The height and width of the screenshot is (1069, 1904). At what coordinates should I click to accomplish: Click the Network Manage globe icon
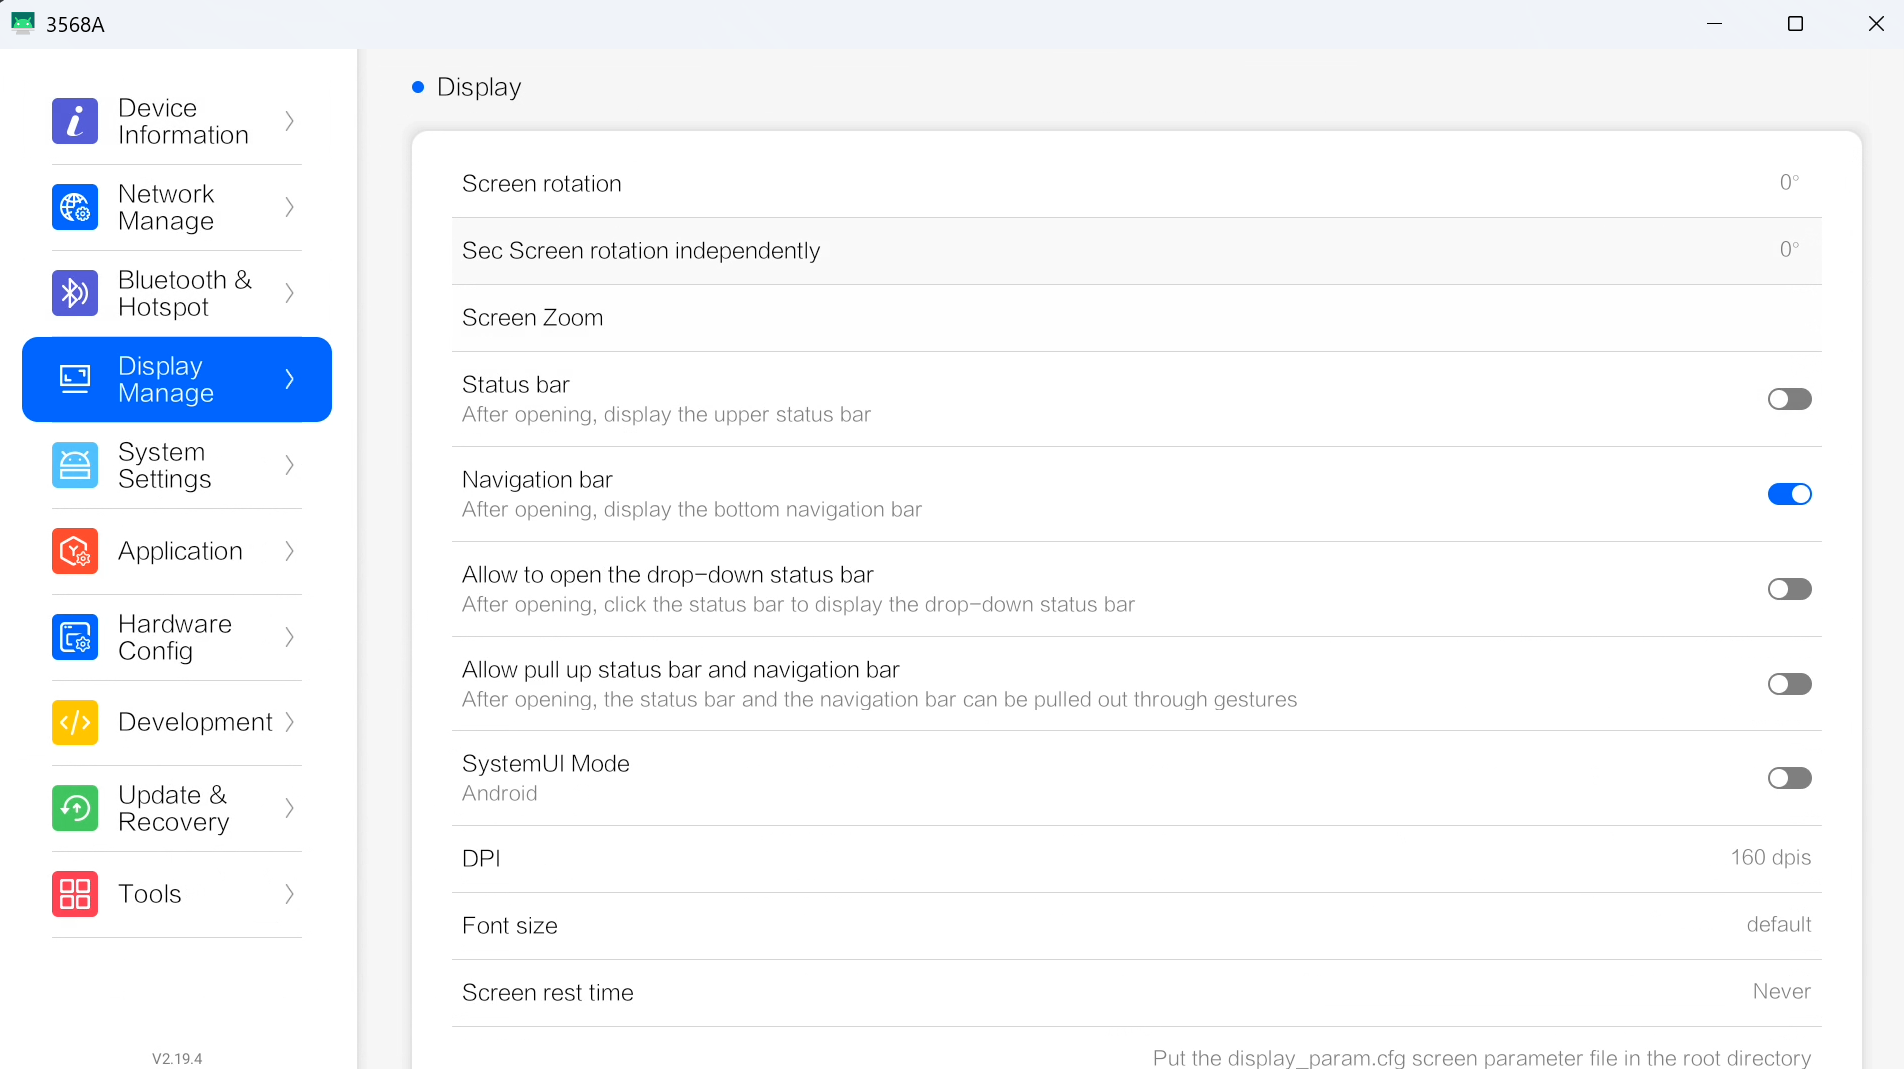pyautogui.click(x=75, y=207)
